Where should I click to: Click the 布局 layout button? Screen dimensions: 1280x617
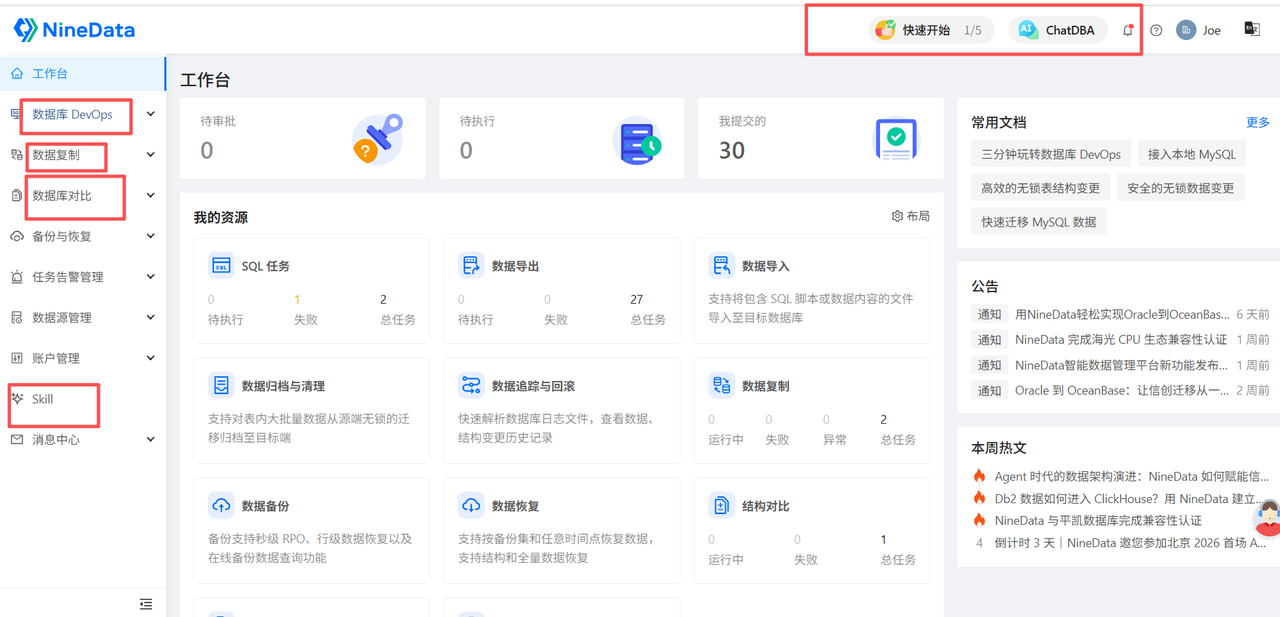910,216
